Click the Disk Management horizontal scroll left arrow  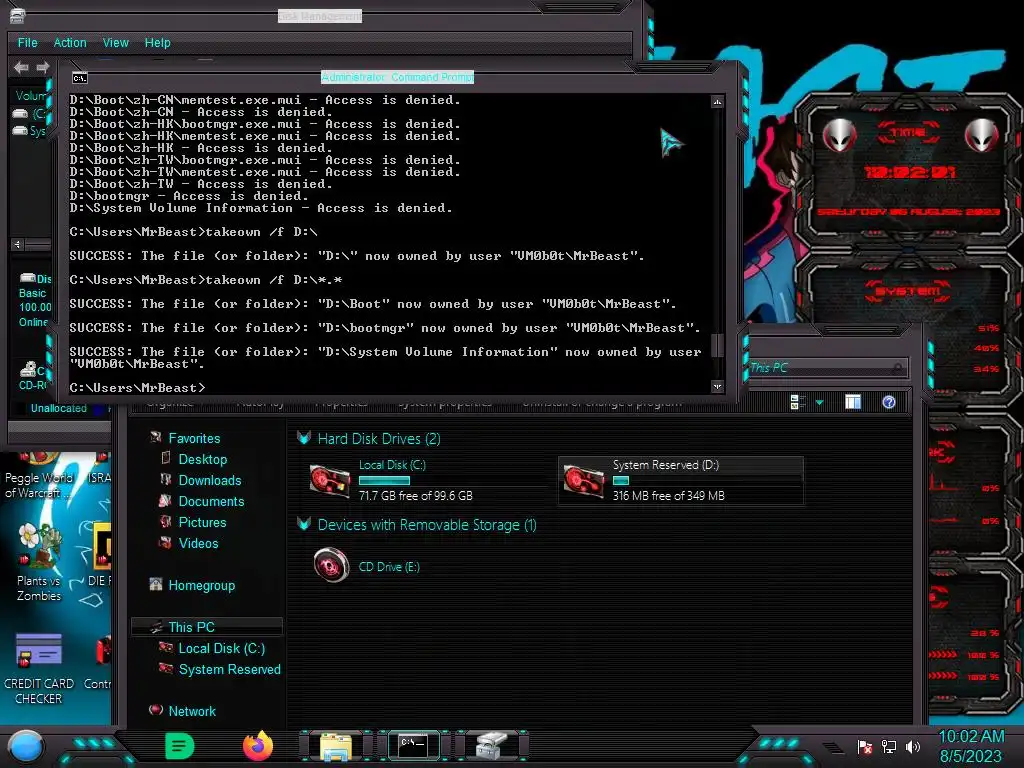18,245
